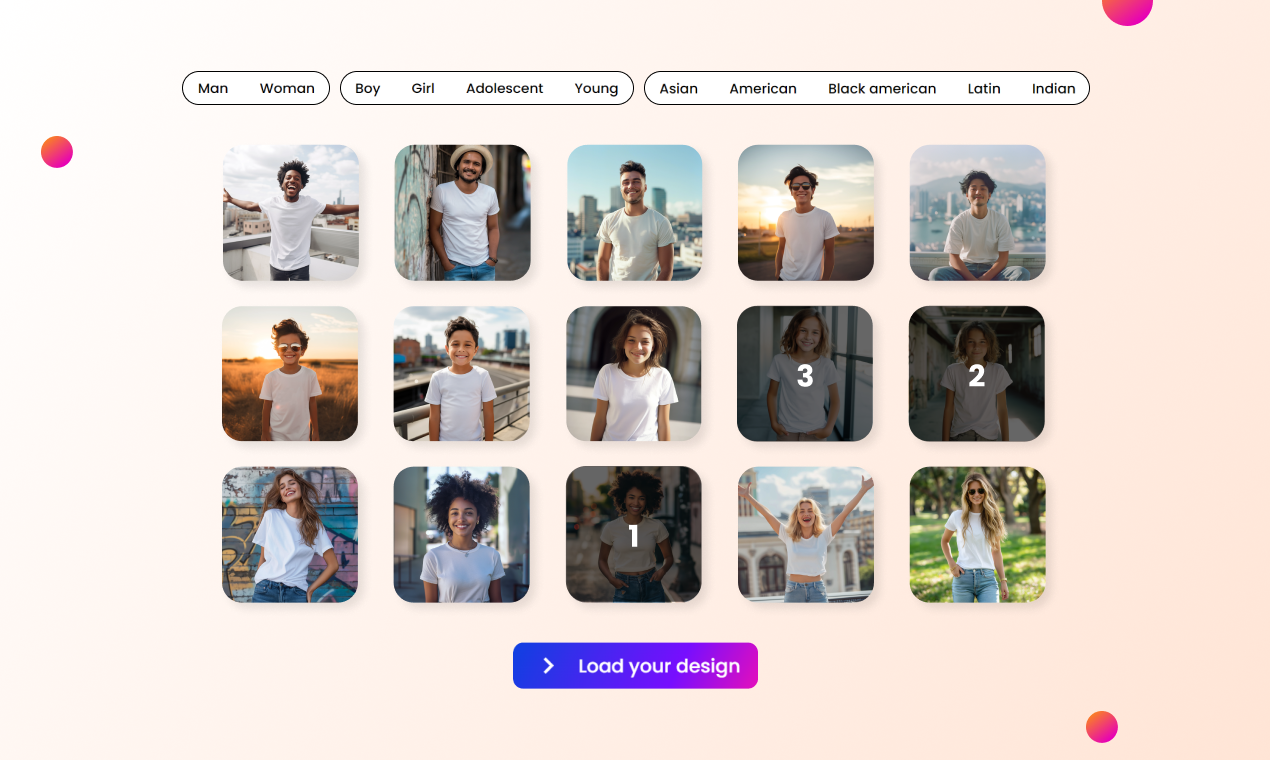Click the chevron arrow in Load your design
The width and height of the screenshot is (1270, 760).
548,666
